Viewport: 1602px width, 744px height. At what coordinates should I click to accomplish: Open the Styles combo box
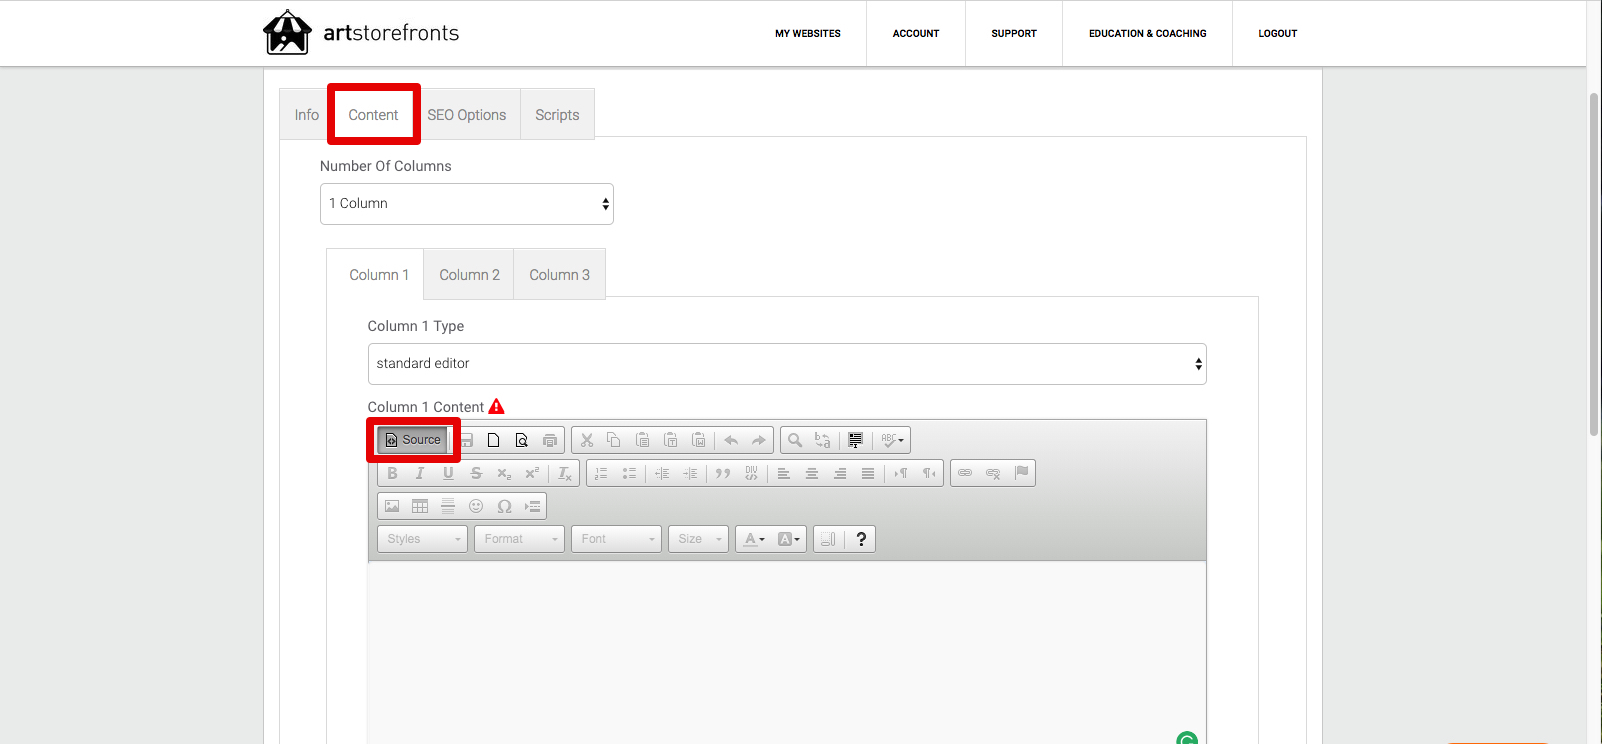tap(422, 539)
